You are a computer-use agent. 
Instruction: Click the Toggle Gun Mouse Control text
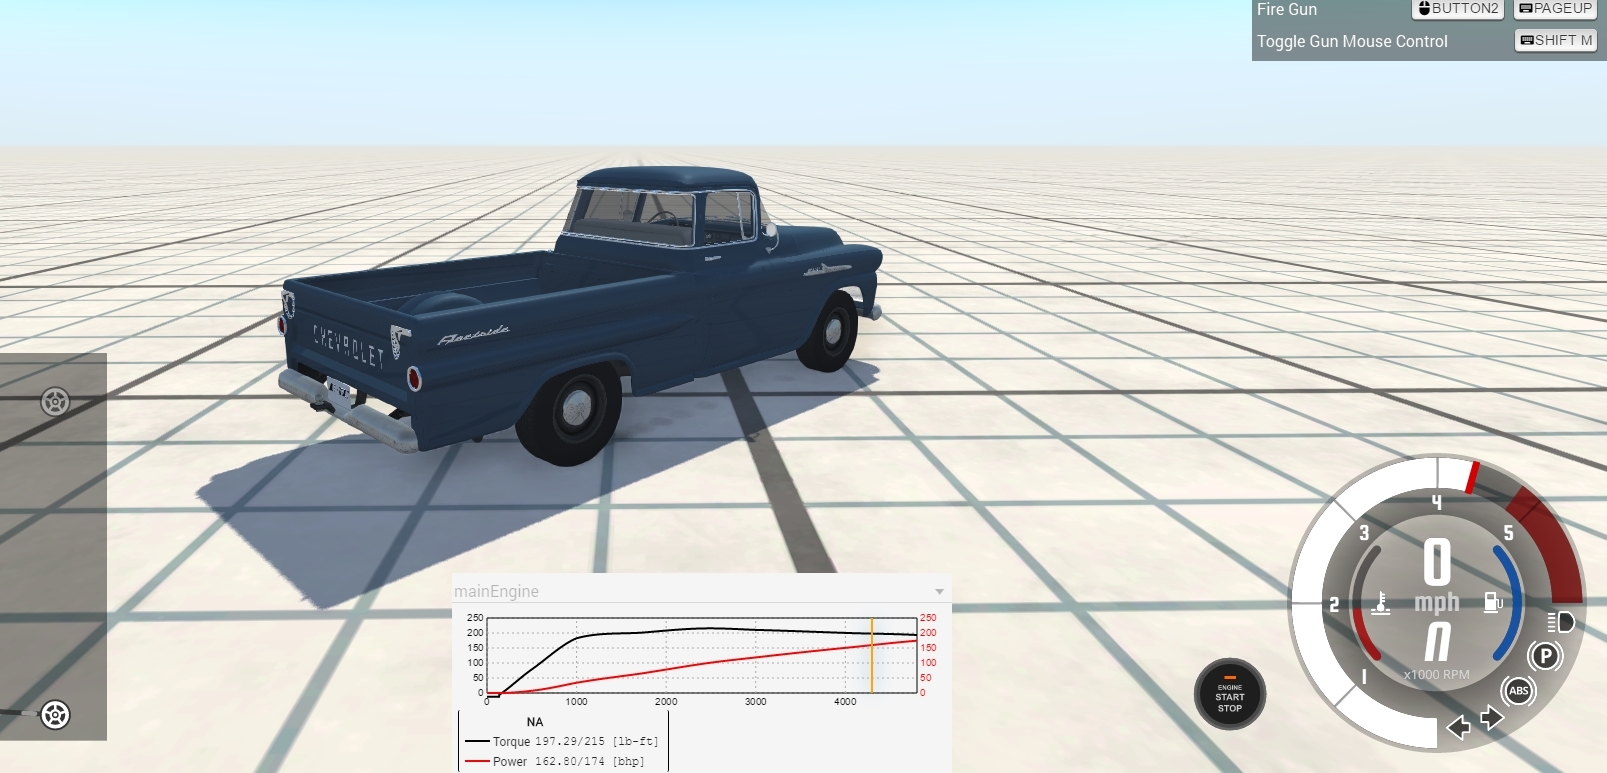tap(1352, 41)
